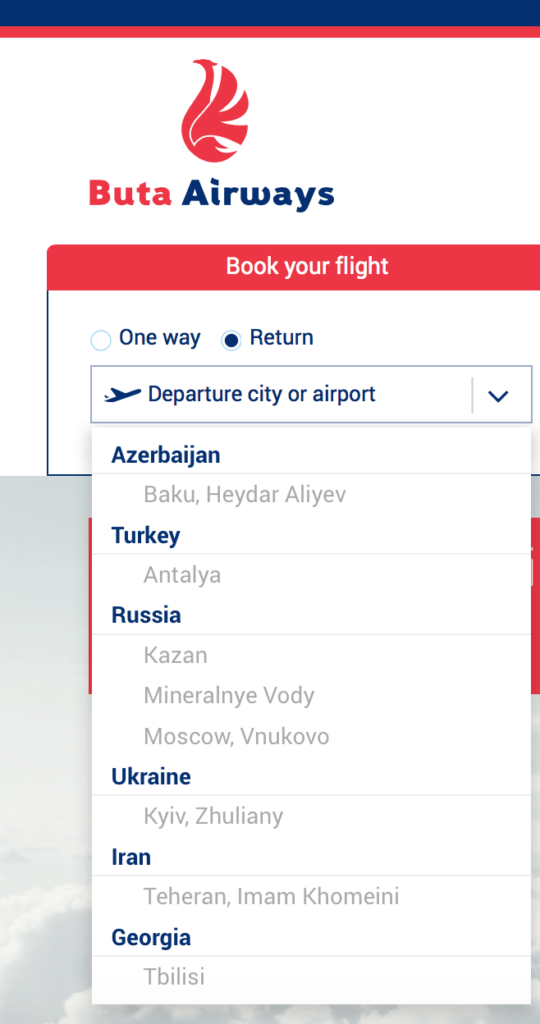Click the Turkey country group header

point(146,536)
